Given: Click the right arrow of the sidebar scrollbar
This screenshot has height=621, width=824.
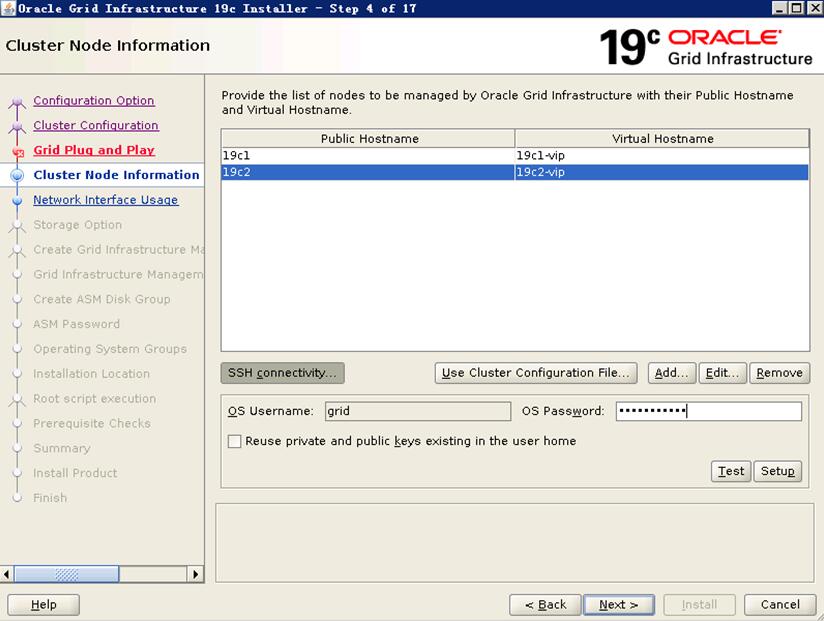Looking at the screenshot, I should pyautogui.click(x=195, y=574).
